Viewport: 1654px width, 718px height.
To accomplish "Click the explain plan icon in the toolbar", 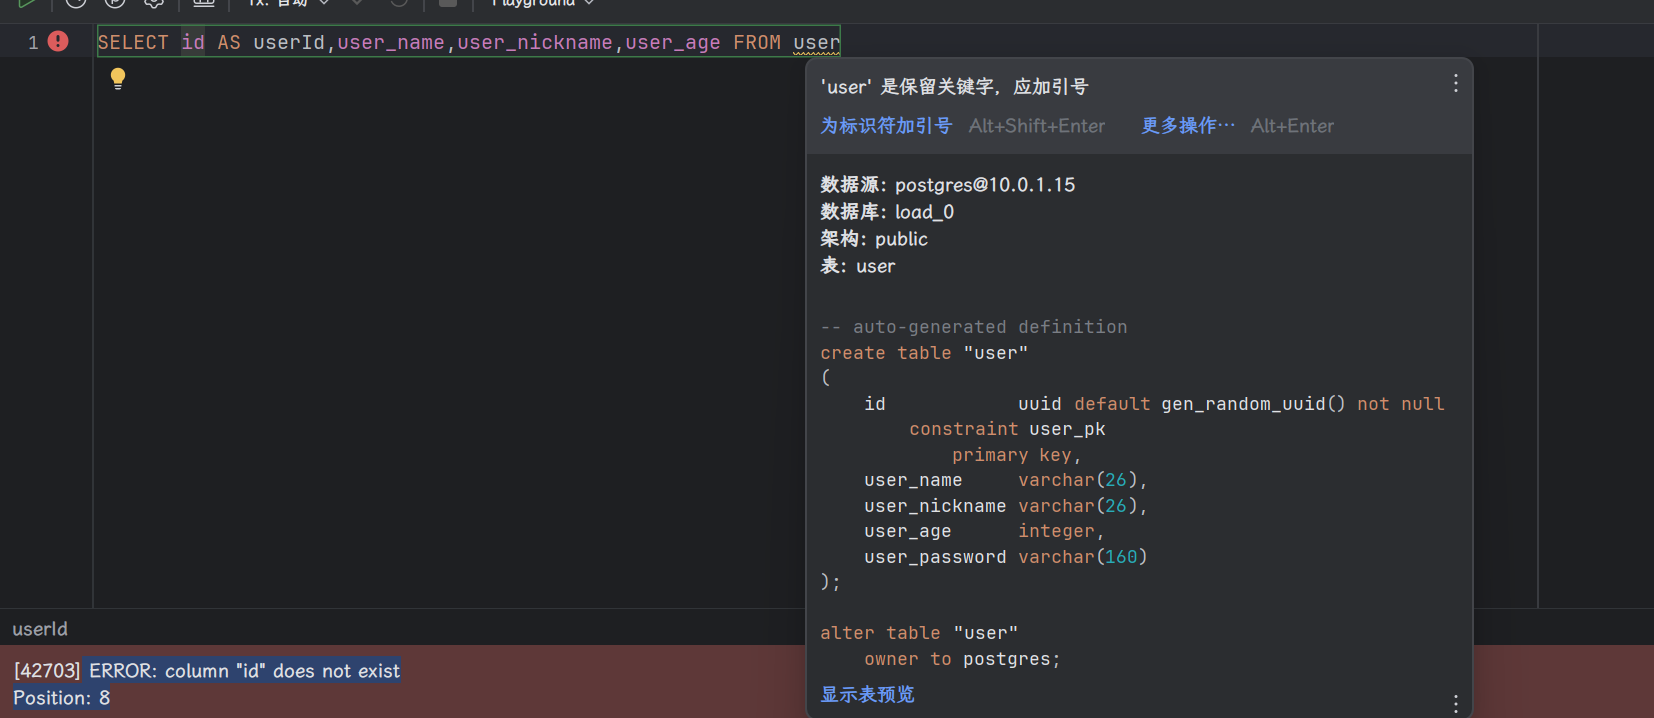I will 115,3.
